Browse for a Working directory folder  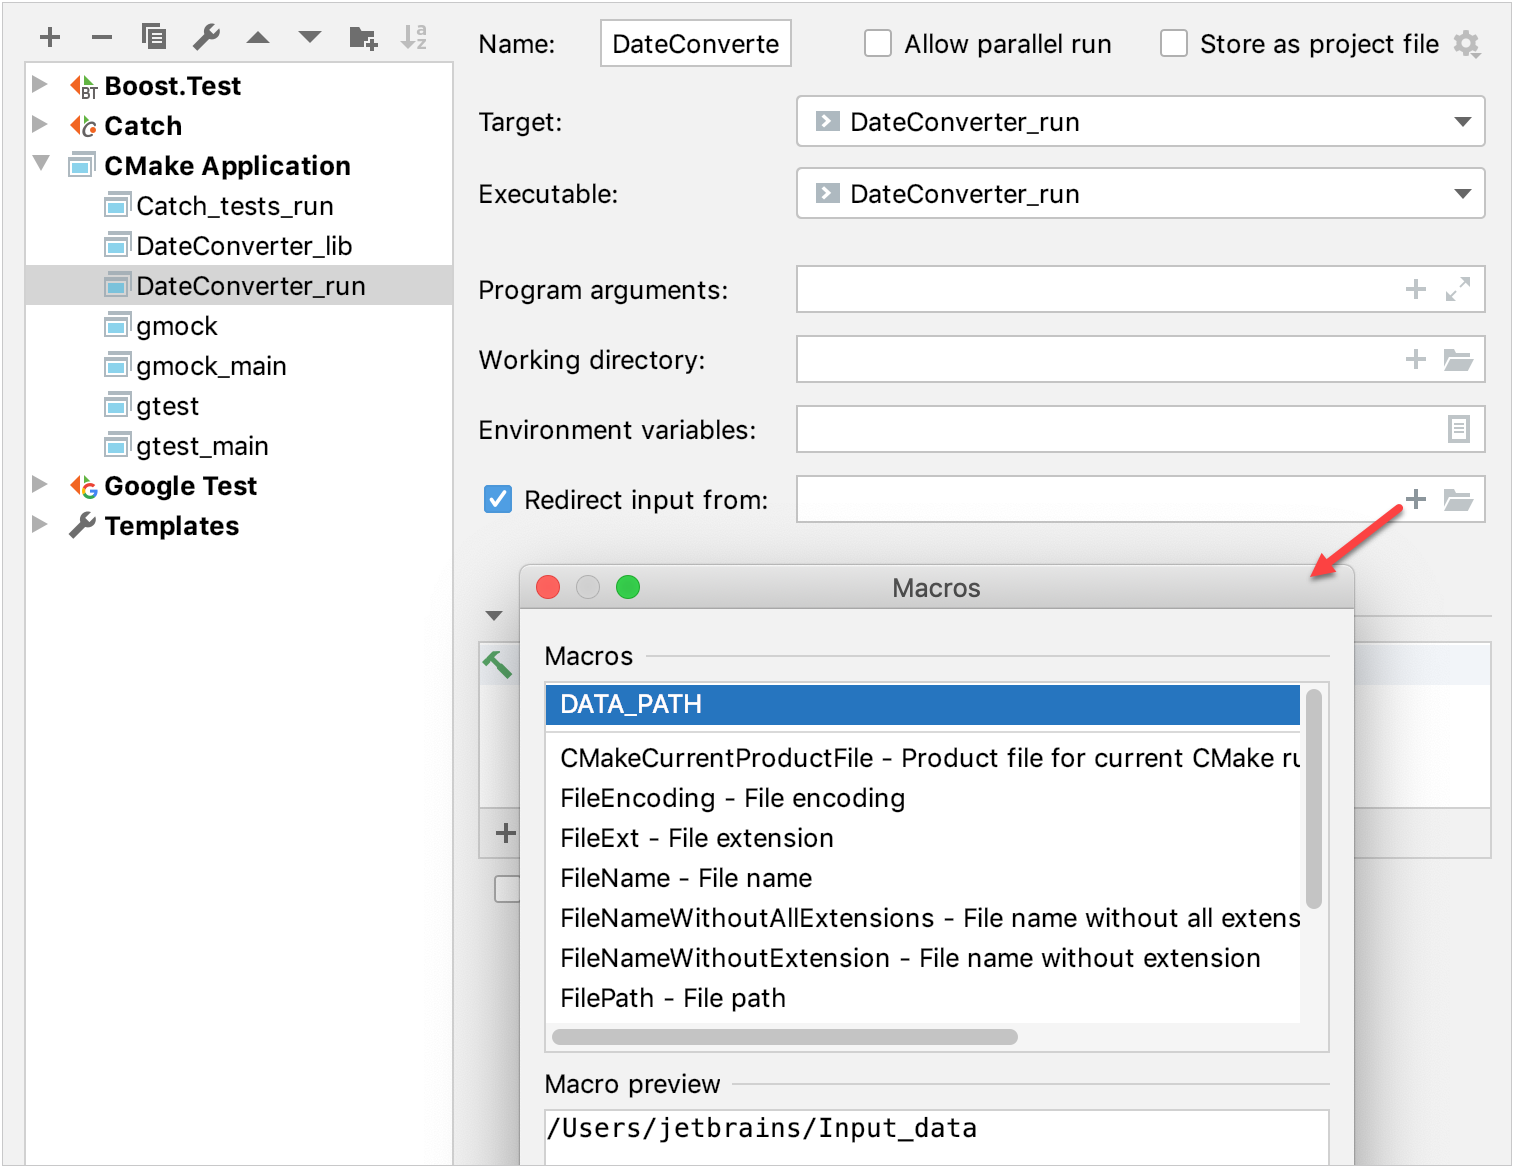[x=1459, y=359]
